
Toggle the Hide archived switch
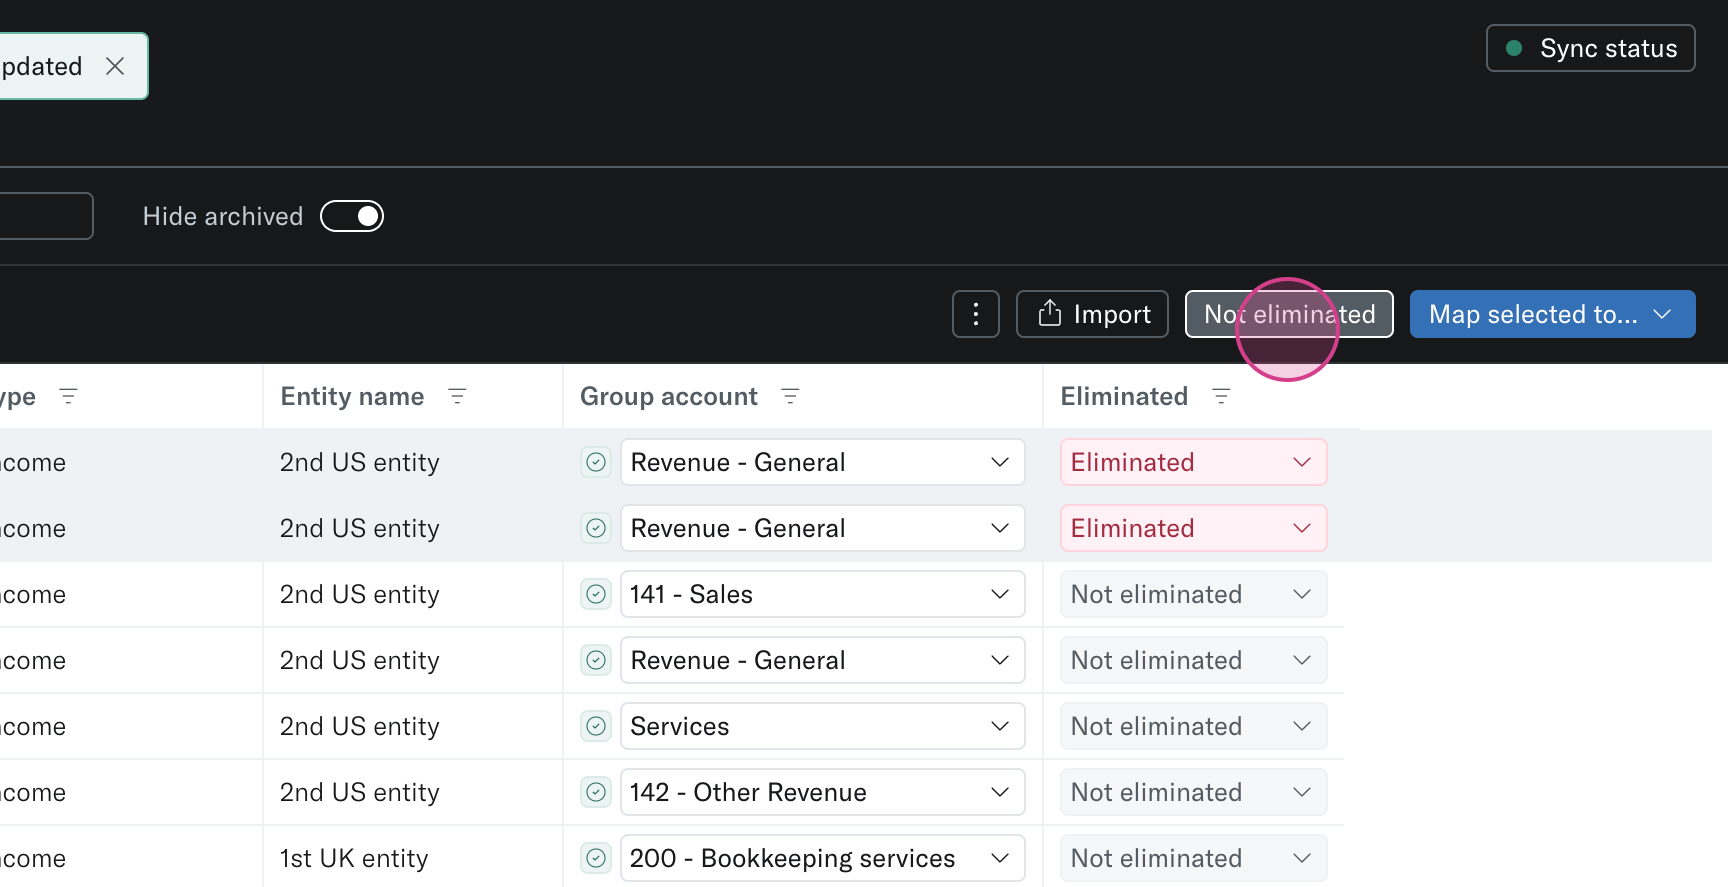pos(352,216)
